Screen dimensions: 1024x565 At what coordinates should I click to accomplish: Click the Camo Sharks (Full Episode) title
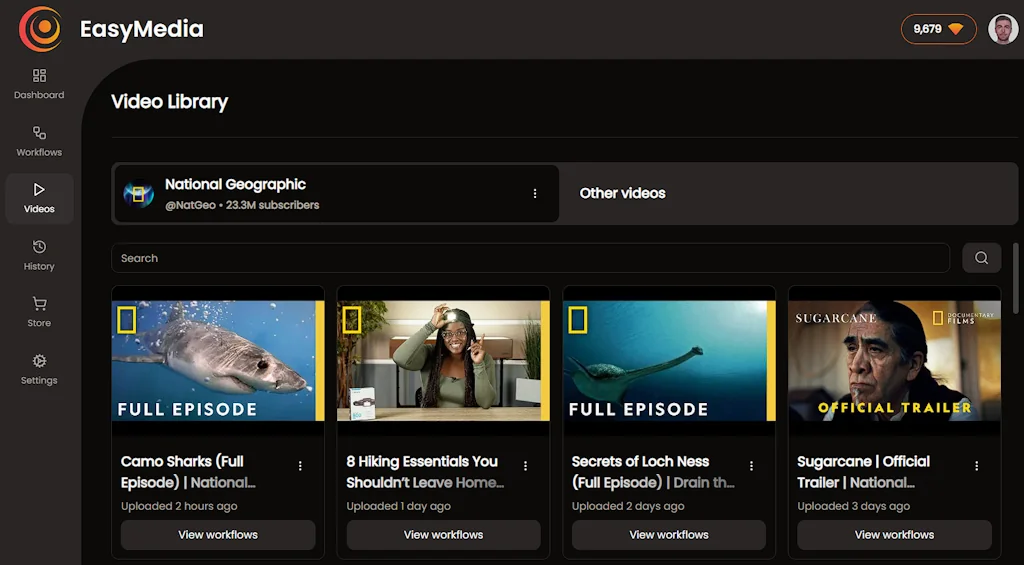188,472
